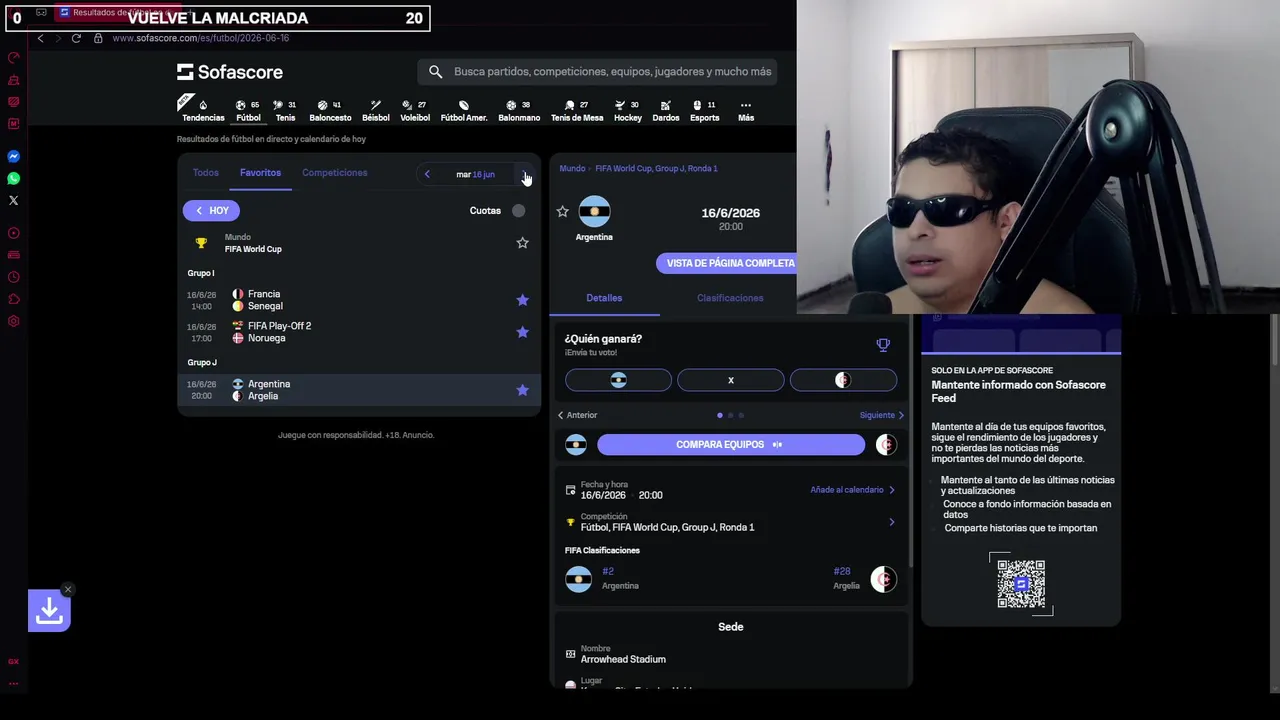
Task: Click the Mundo breadcrumb link
Action: pyautogui.click(x=572, y=168)
